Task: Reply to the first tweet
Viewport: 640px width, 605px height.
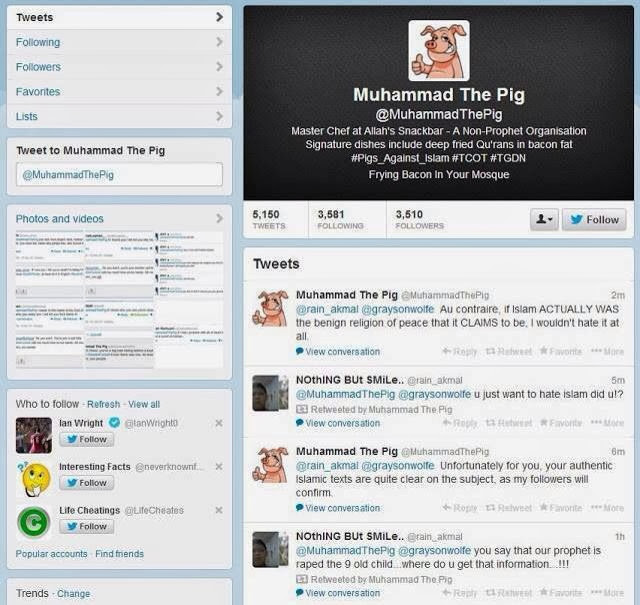Action: 460,351
